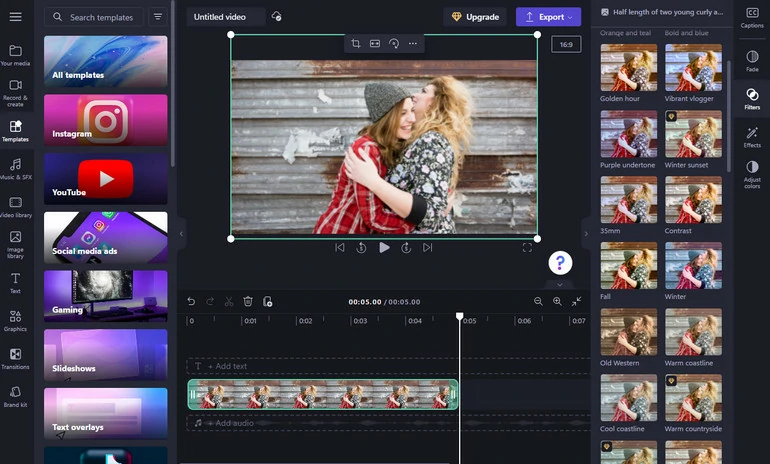Enter fullscreen preview mode
770x464 pixels.
(x=527, y=248)
